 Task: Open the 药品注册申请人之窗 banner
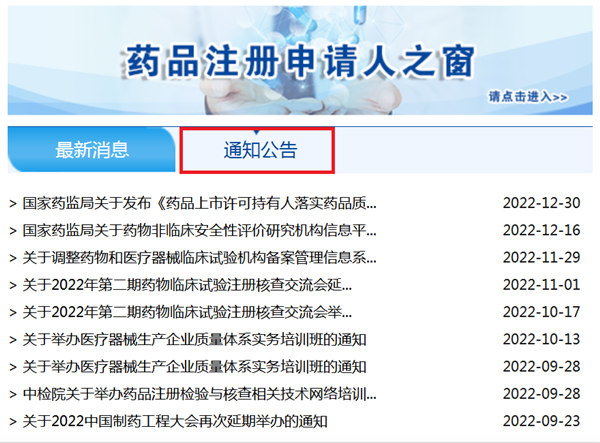[x=292, y=60]
